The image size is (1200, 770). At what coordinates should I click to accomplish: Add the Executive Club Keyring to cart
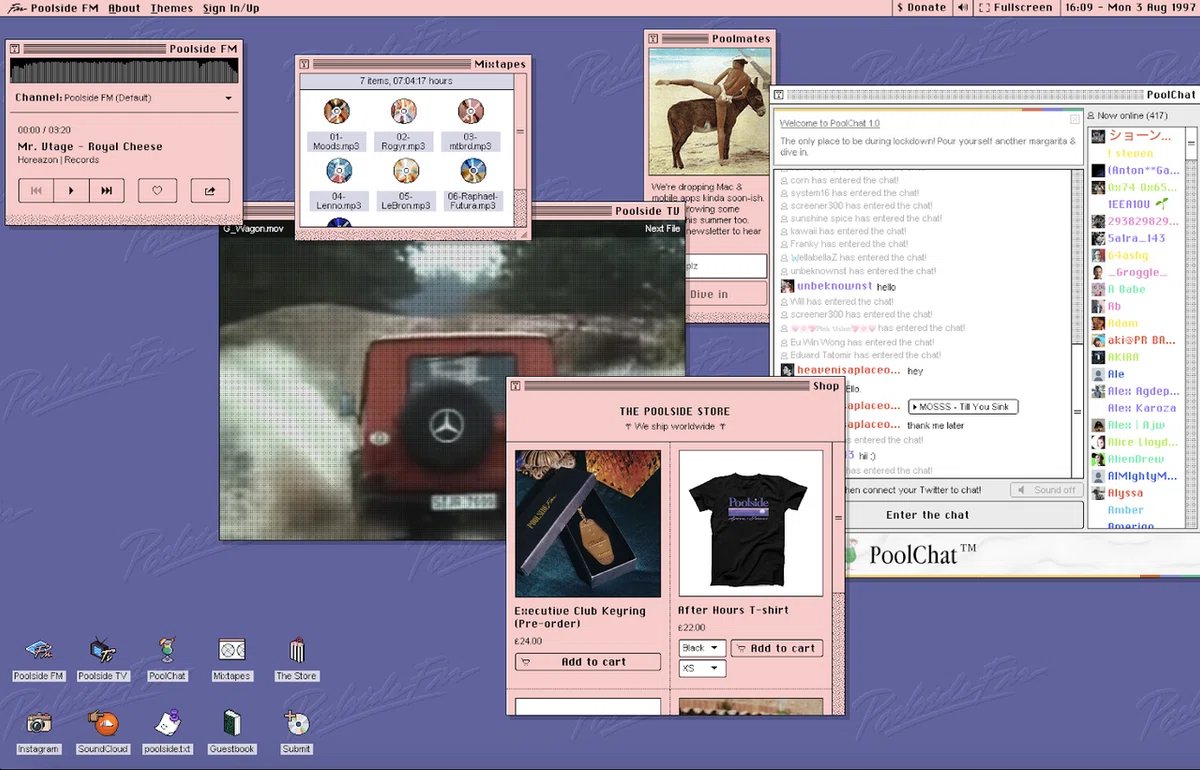(588, 662)
